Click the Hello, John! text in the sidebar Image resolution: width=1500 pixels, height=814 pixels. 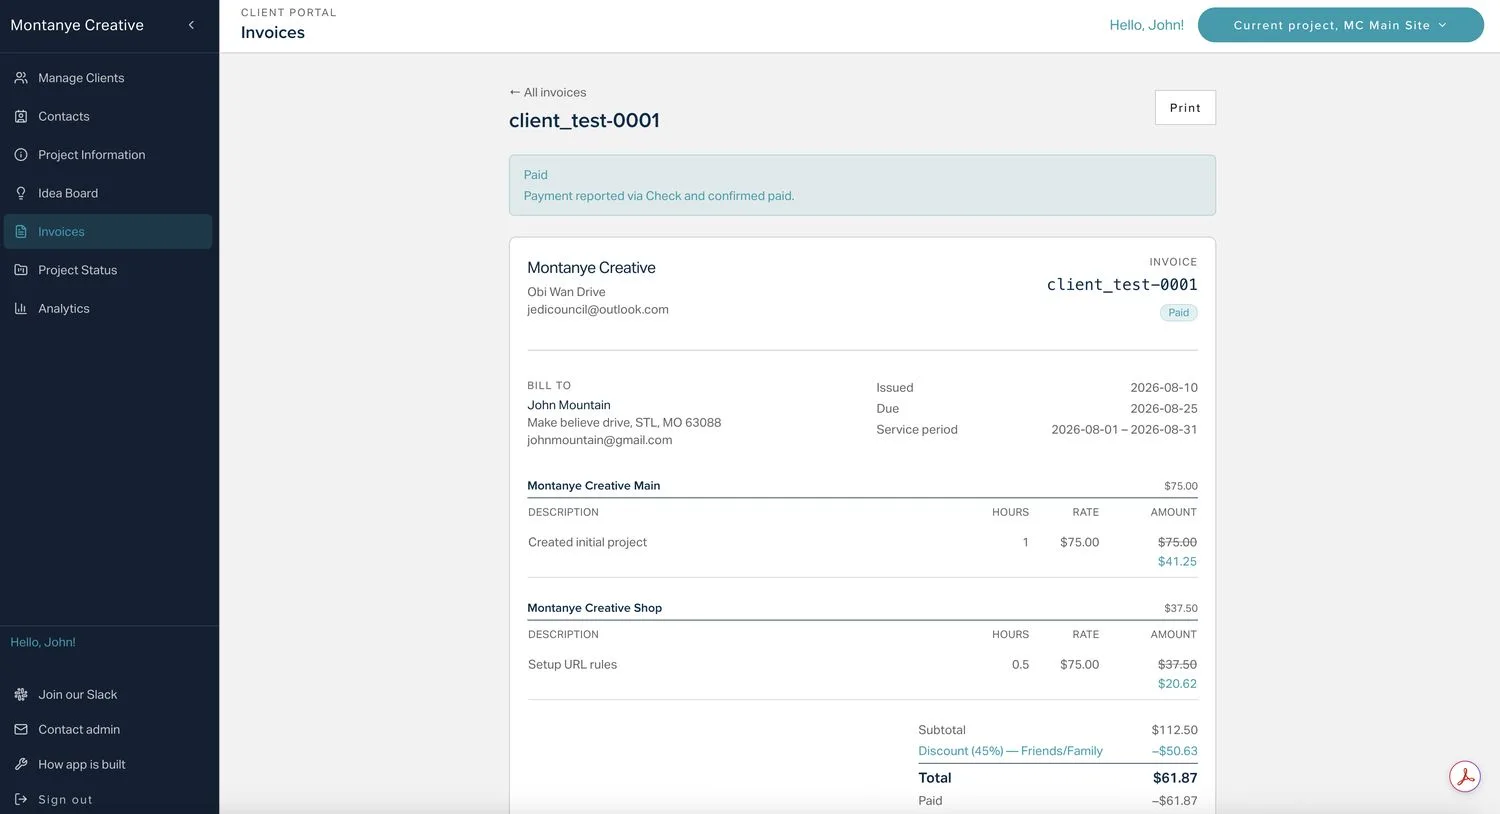point(43,642)
